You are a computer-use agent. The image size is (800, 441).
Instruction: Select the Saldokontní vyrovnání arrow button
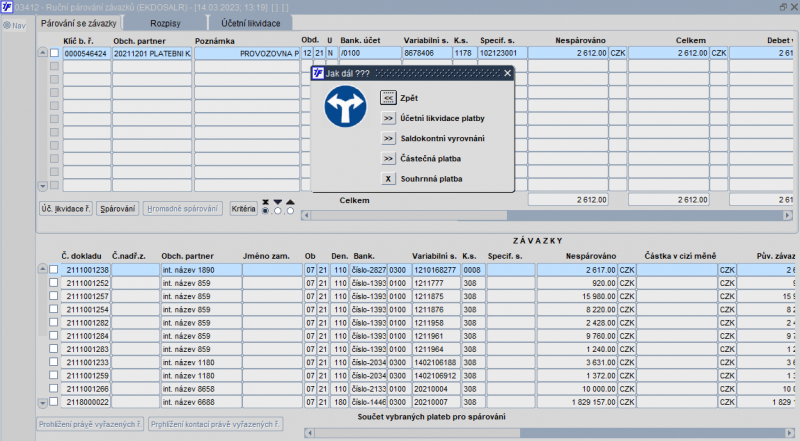pyautogui.click(x=388, y=138)
